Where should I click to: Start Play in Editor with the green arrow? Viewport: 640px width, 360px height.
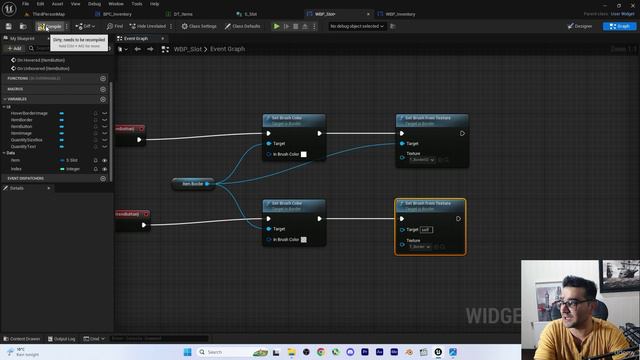coord(277,26)
